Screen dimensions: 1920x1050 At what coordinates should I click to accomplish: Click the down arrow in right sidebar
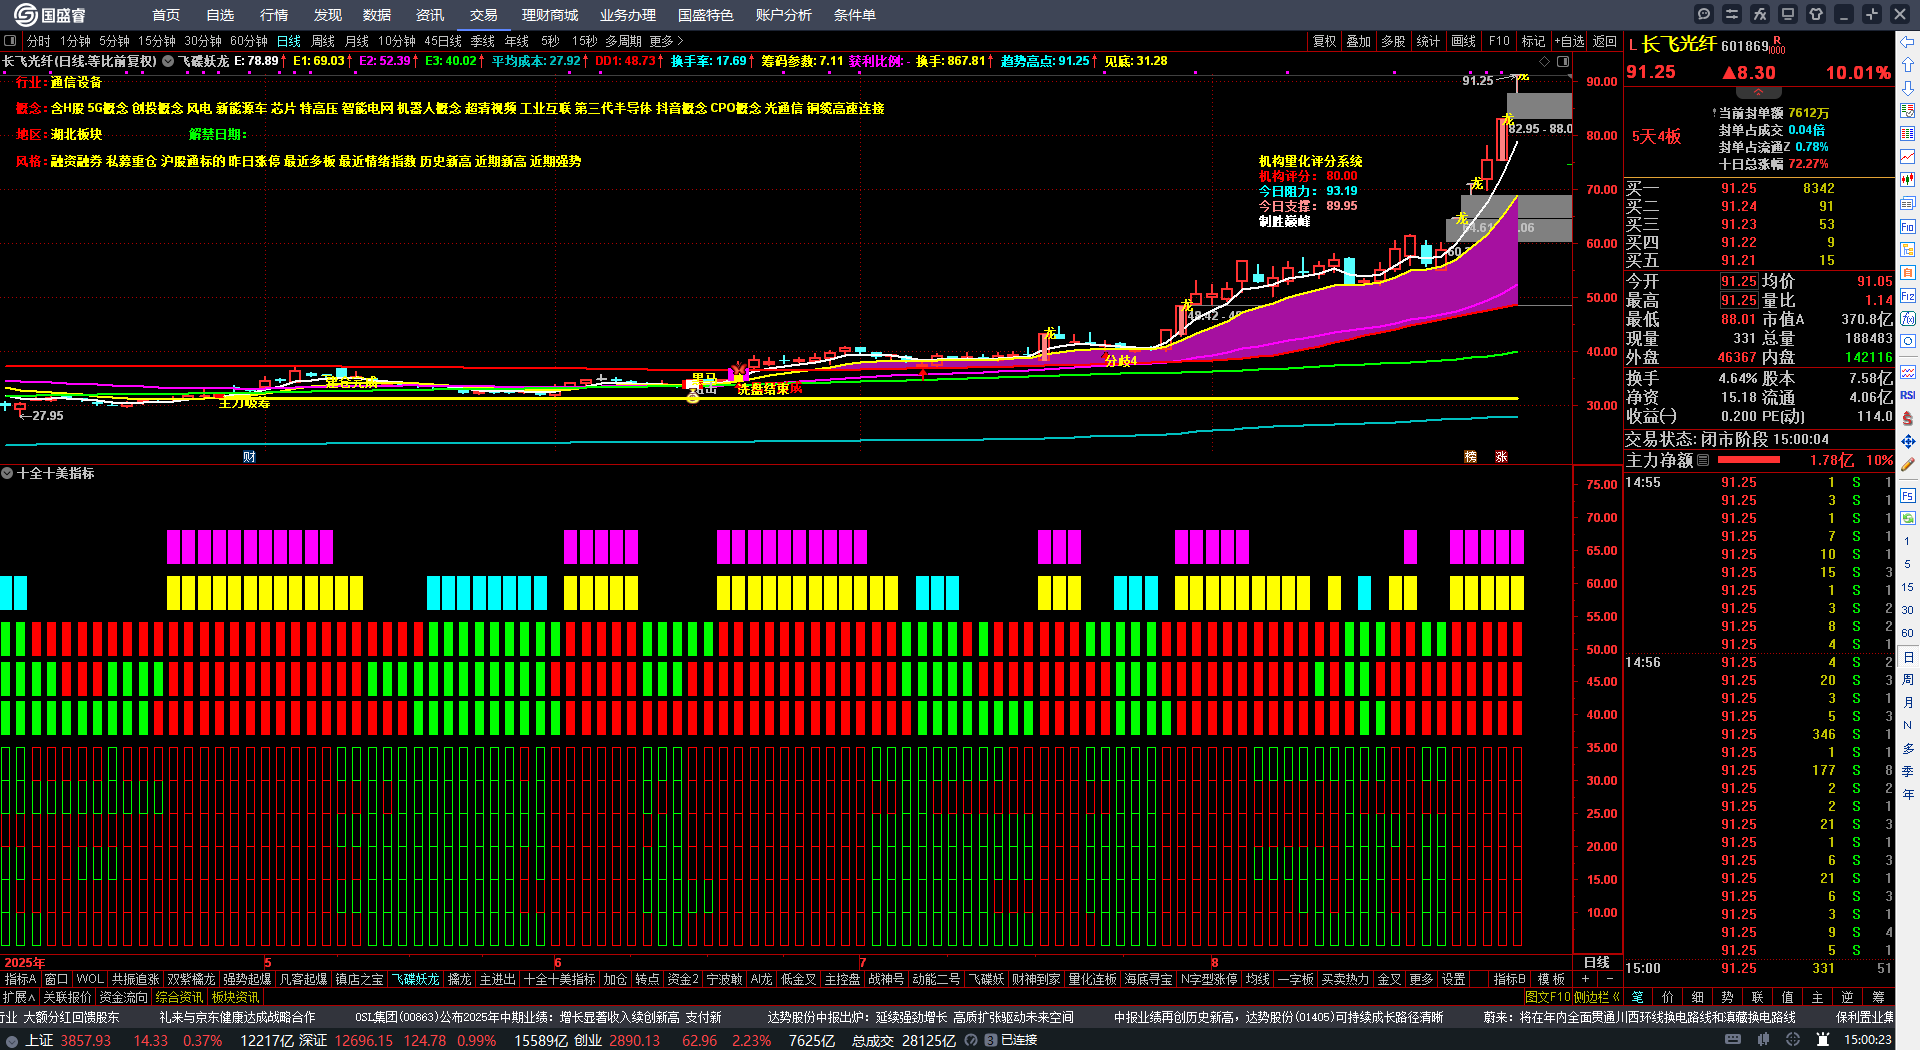1908,87
